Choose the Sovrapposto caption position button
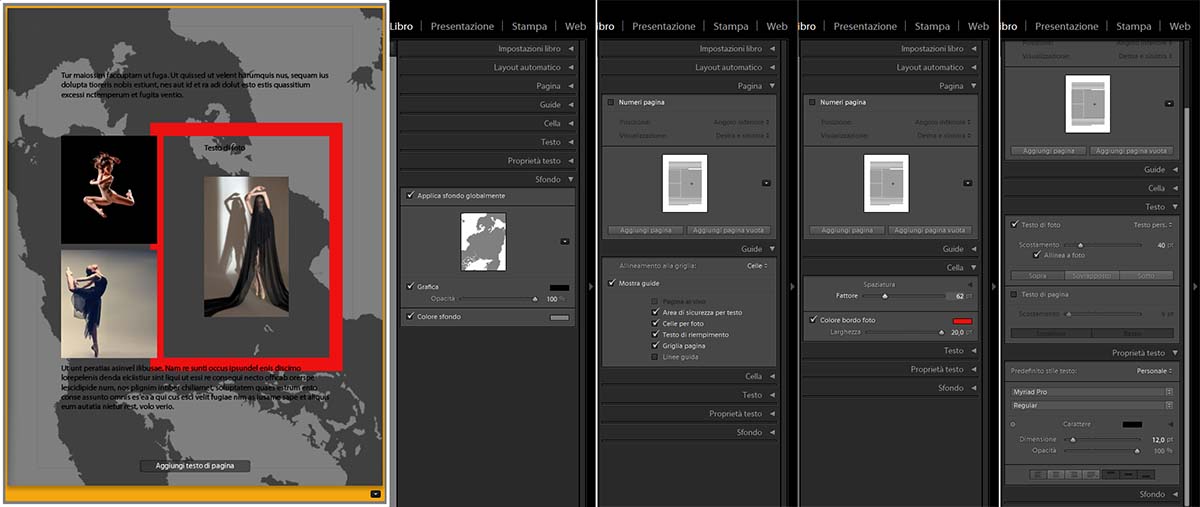The height and width of the screenshot is (507, 1200). (x=1091, y=275)
